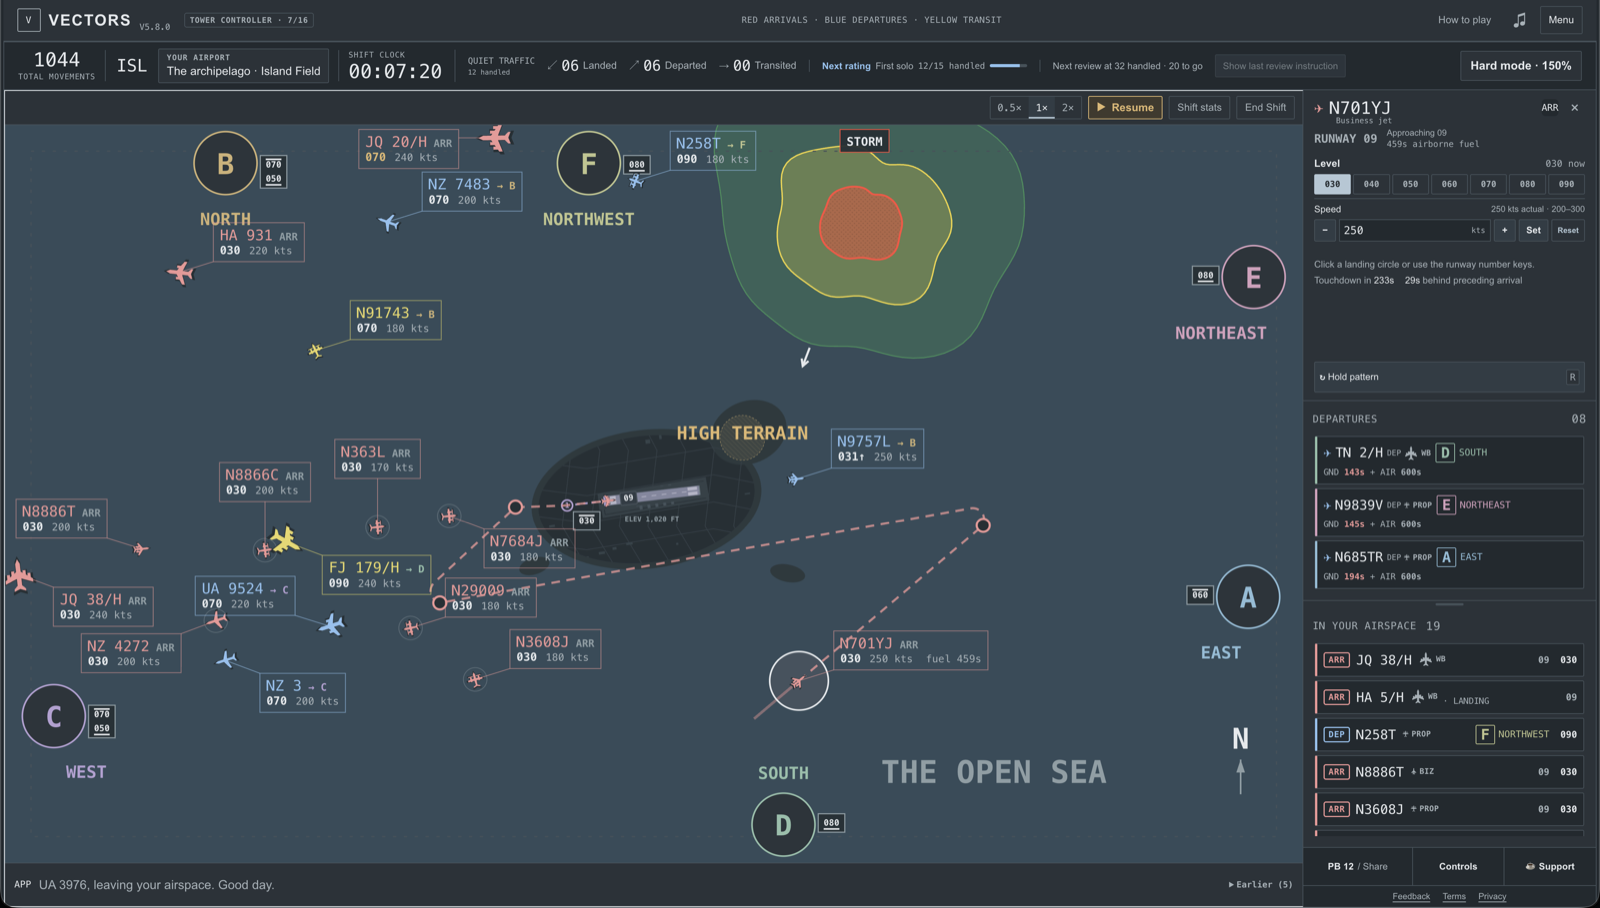This screenshot has width=1600, height=908.
Task: Resume the simulation
Action: point(1125,107)
